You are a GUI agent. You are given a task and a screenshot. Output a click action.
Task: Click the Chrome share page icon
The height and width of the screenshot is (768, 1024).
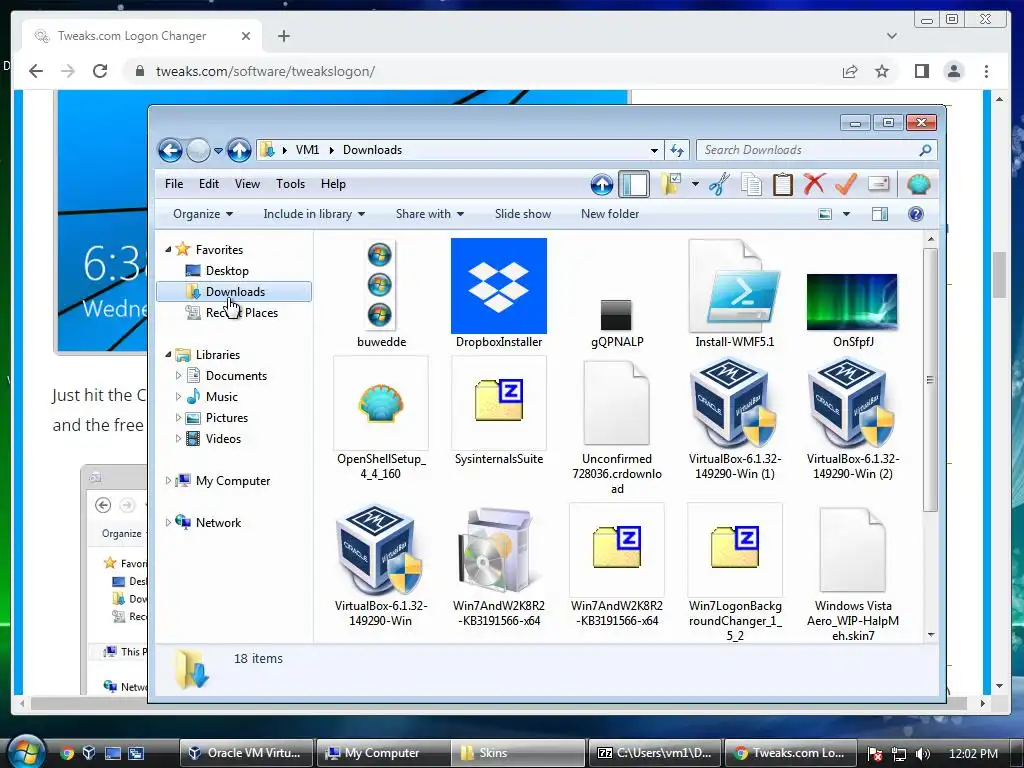click(x=850, y=71)
